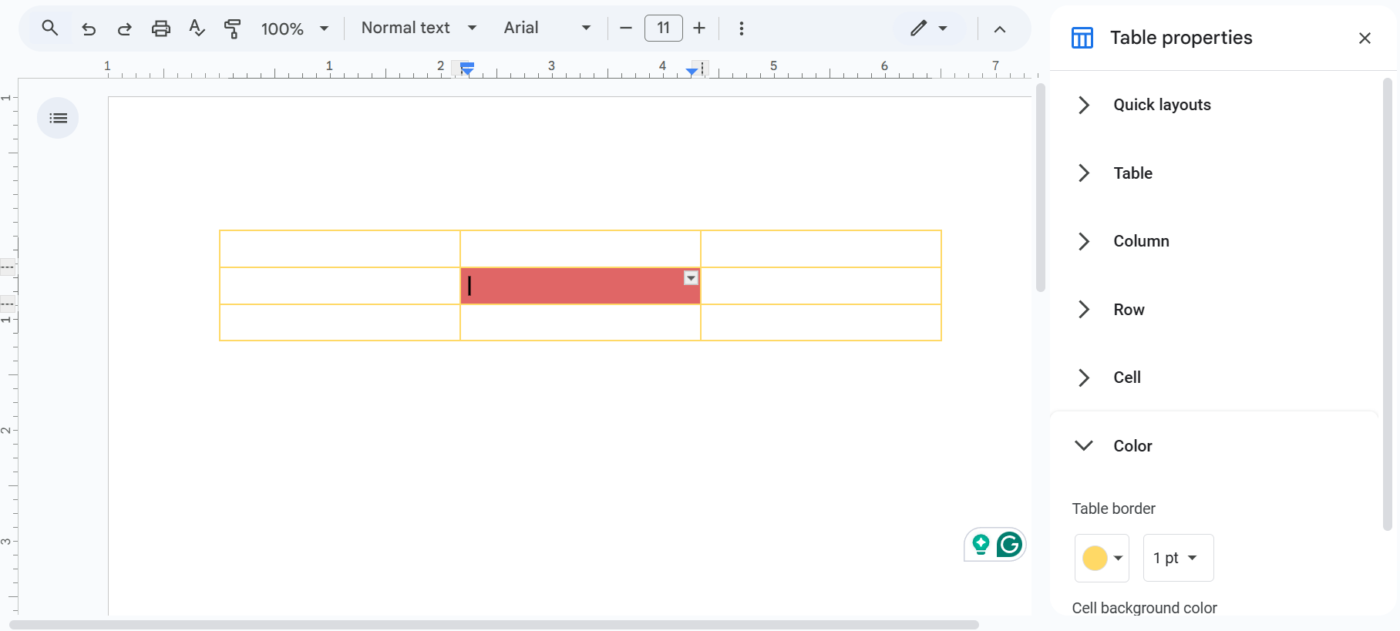Click the right indent marker on ruler
The image size is (1400, 631).
pyautogui.click(x=692, y=70)
